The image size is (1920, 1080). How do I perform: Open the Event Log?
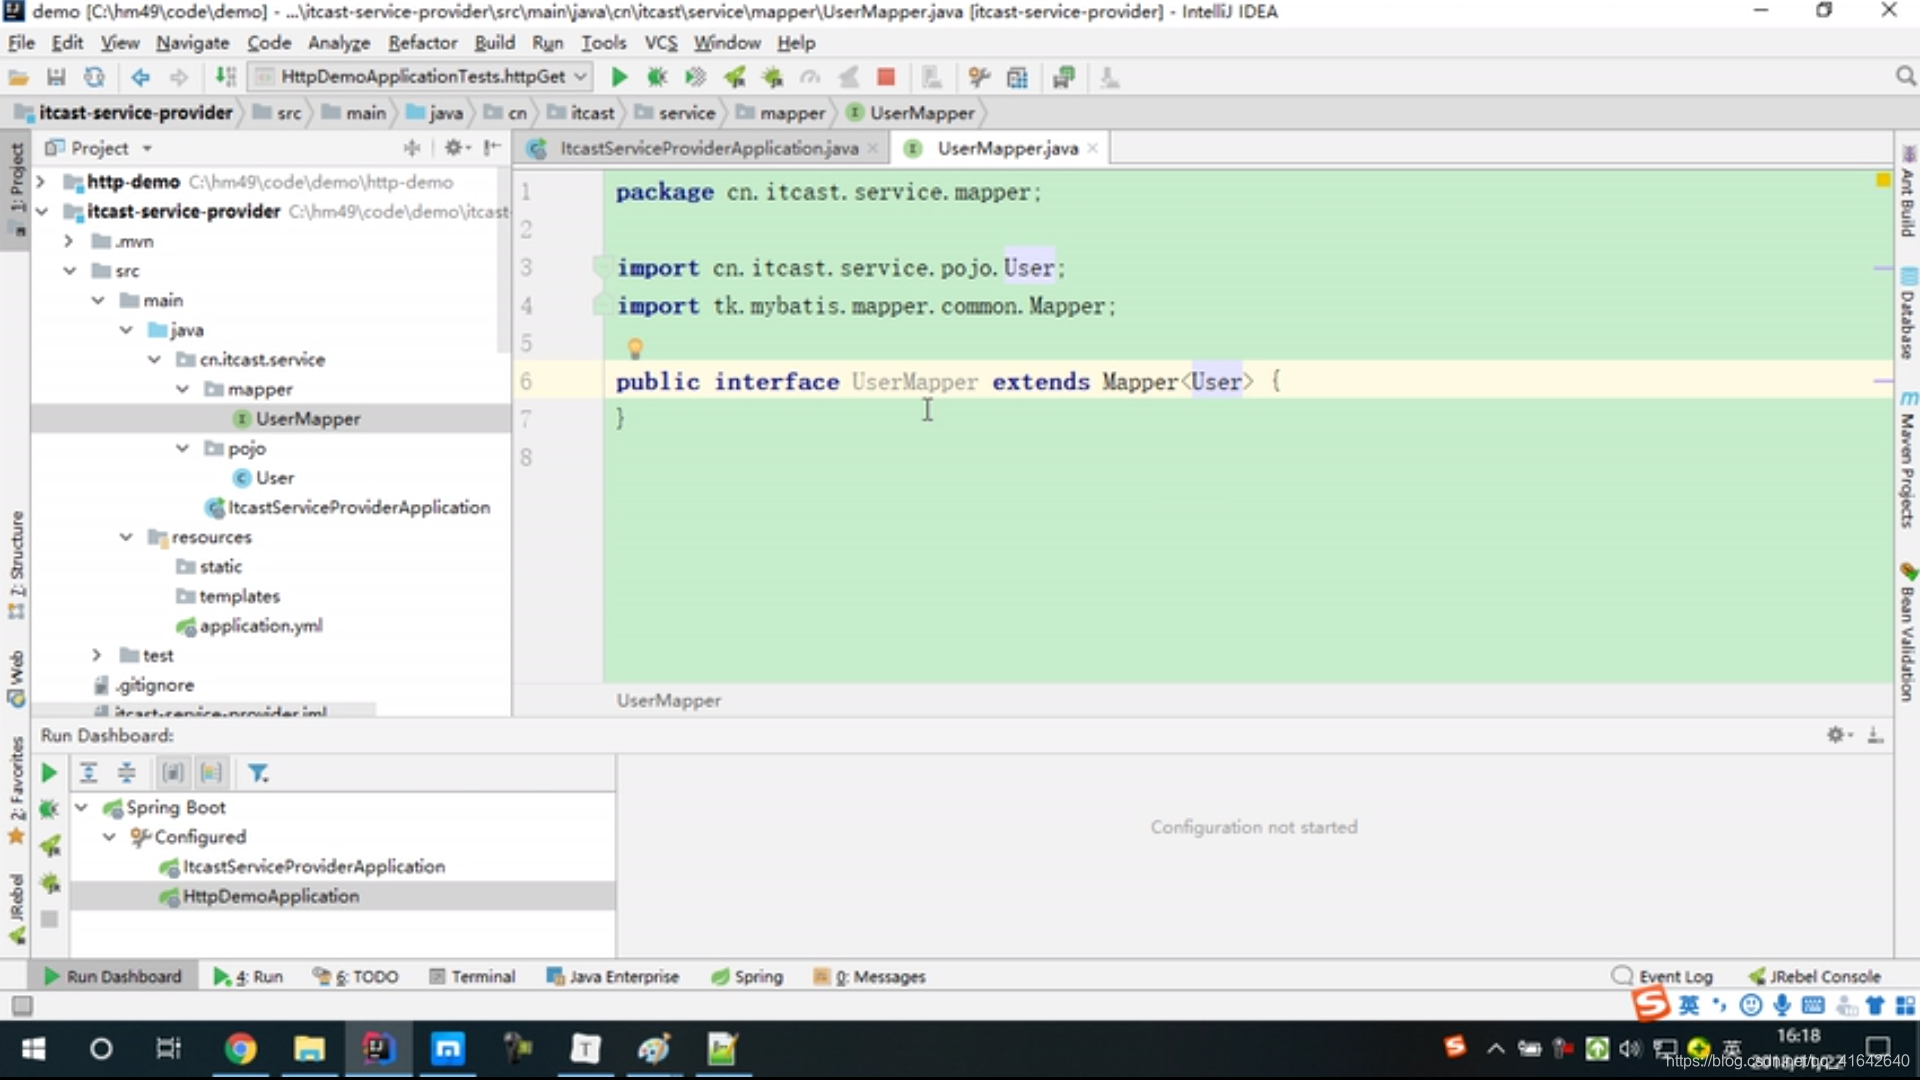1662,976
